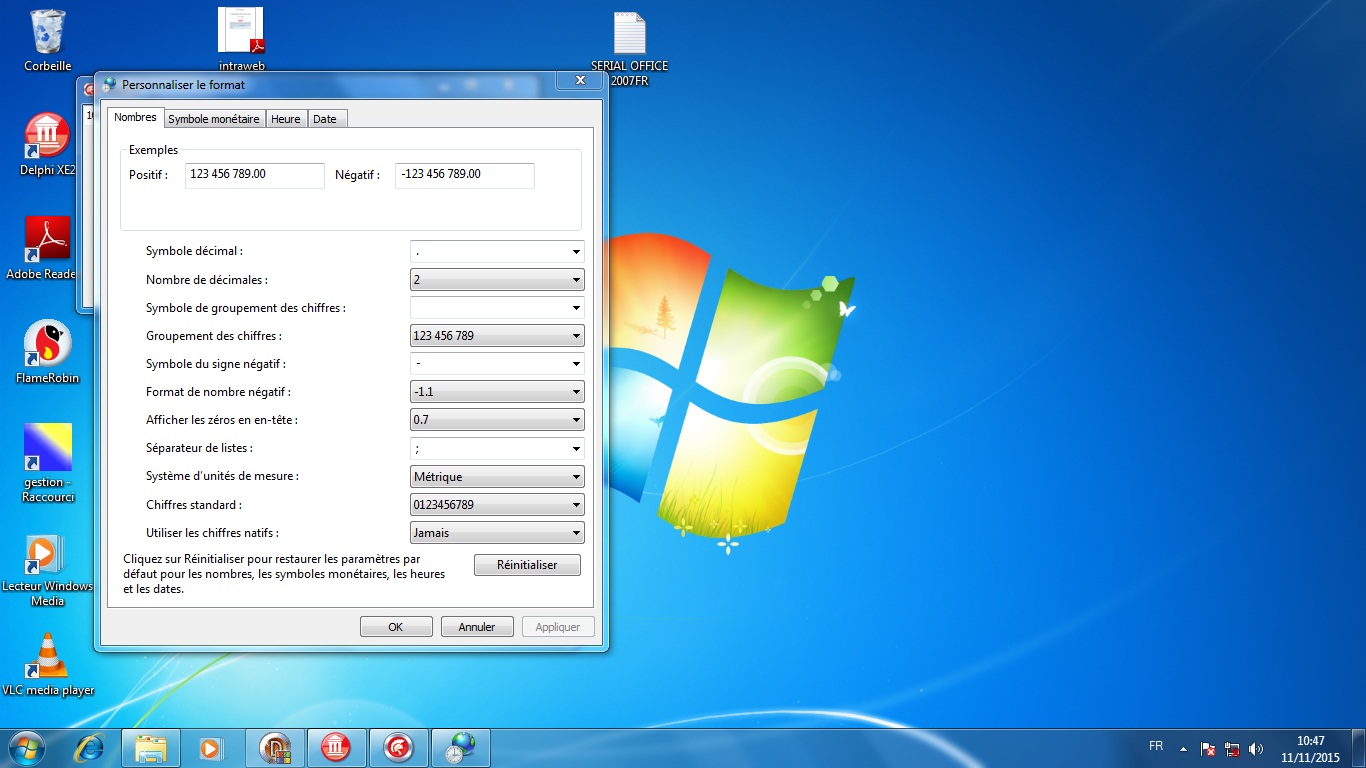Switch to the Symbole monétaire tab

coord(214,119)
